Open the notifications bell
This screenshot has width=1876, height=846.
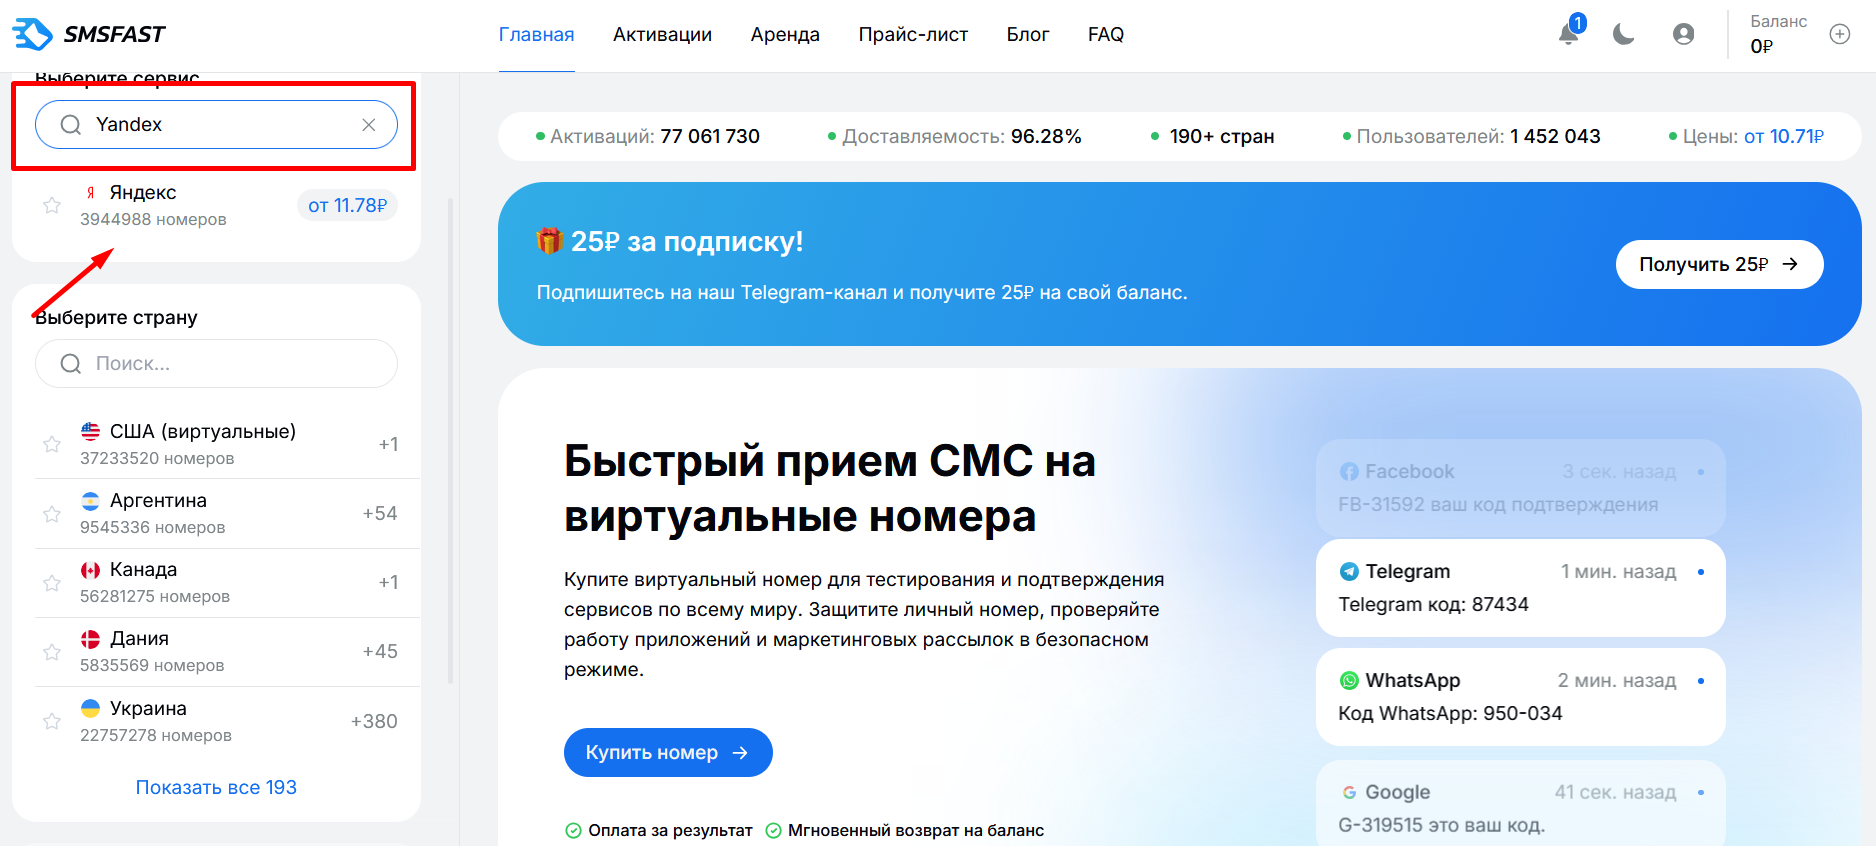(1569, 34)
